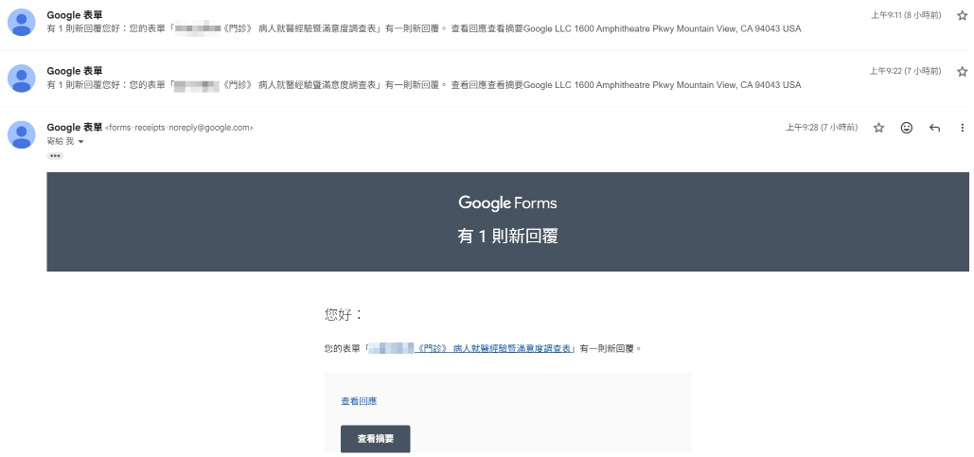Click Google 表單 sender name of 上午9:11 email

click(75, 15)
